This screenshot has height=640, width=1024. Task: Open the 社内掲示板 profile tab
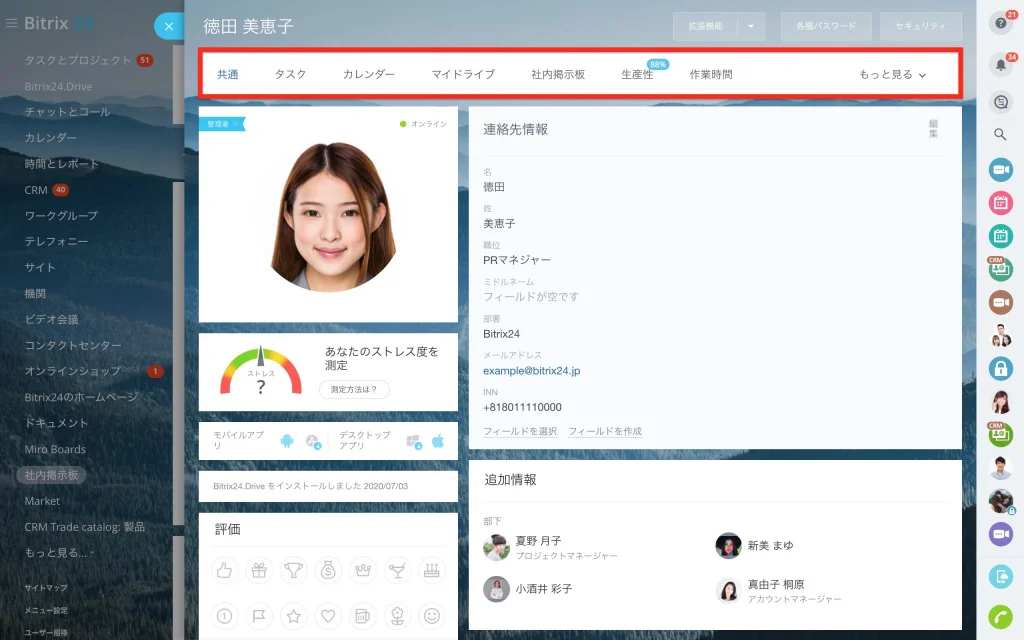pos(558,74)
